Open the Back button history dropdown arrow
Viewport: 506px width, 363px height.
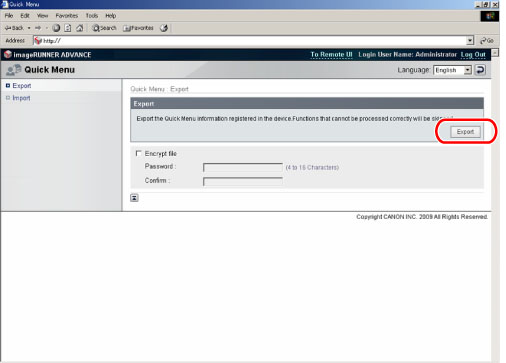pyautogui.click(x=29, y=28)
